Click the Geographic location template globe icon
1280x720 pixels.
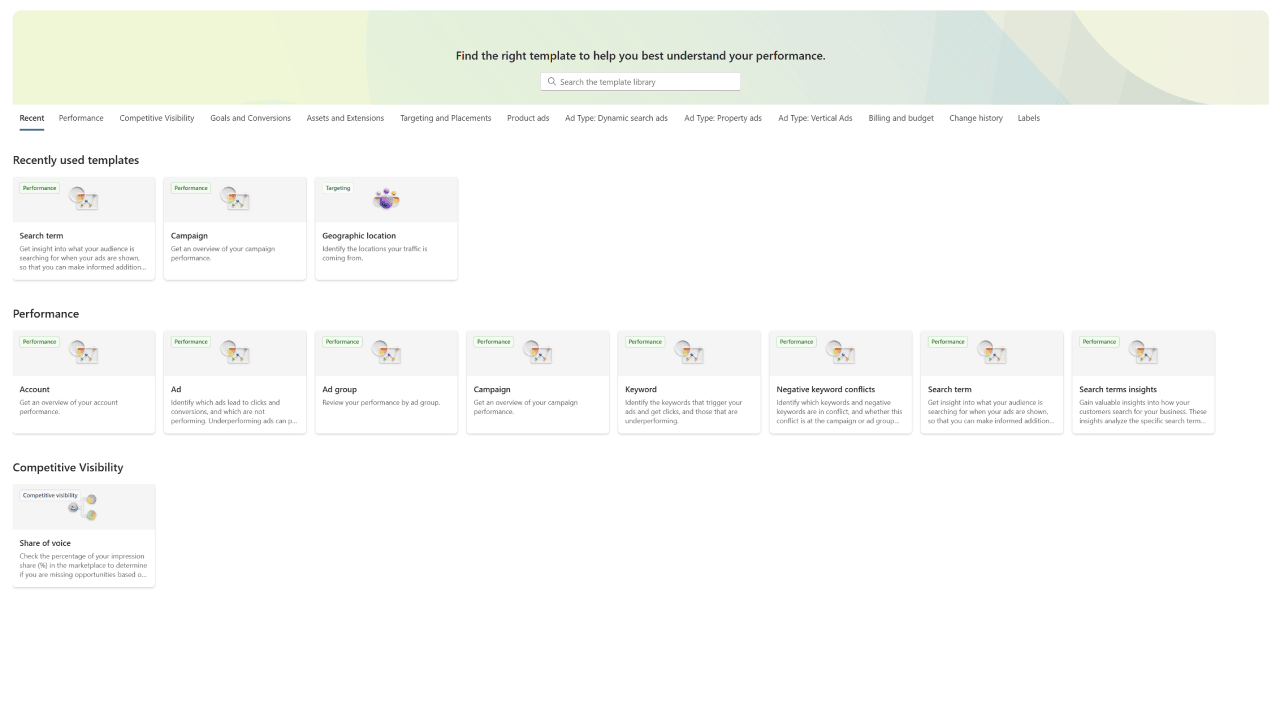tap(386, 199)
